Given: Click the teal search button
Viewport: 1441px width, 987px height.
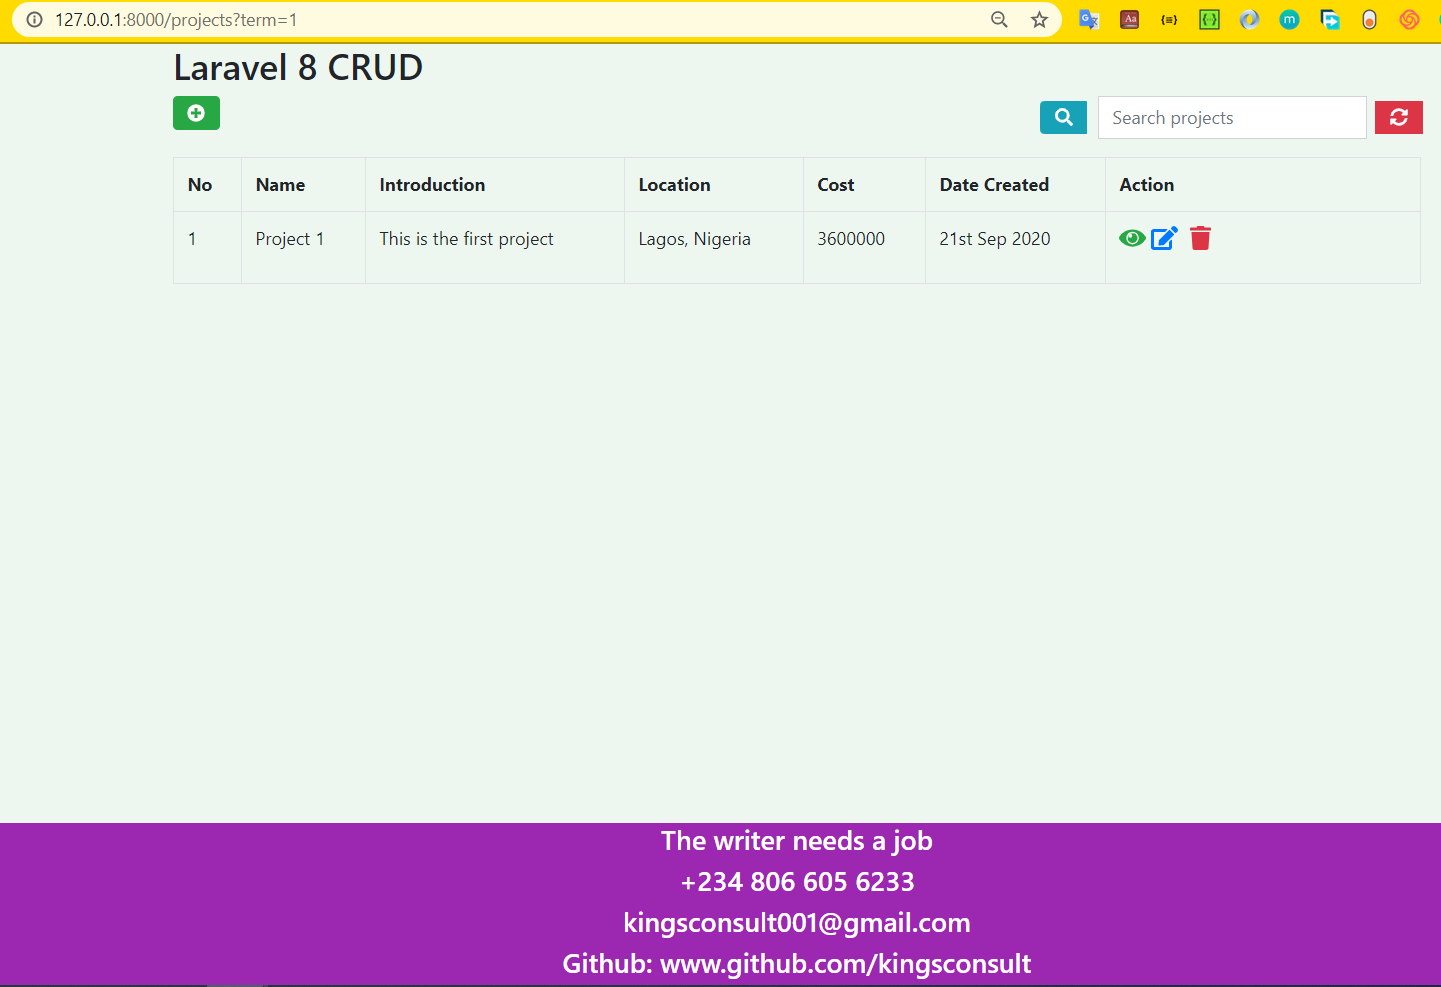Looking at the screenshot, I should 1063,117.
